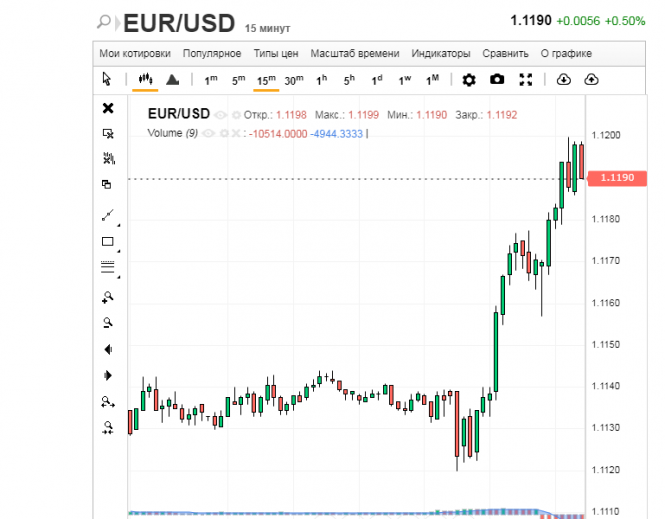Click the Откр.: 1.1198 open value

click(275, 115)
